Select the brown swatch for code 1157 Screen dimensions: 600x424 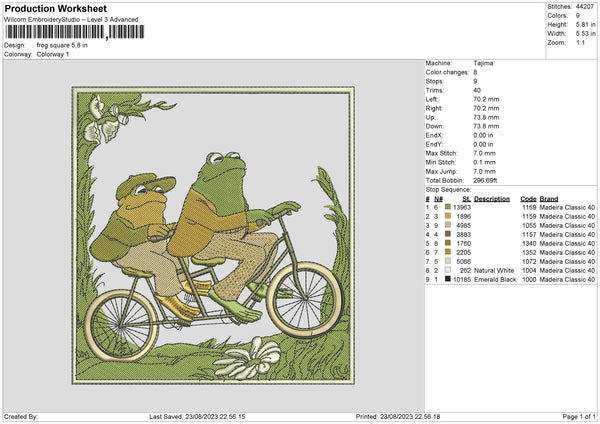[x=448, y=234]
